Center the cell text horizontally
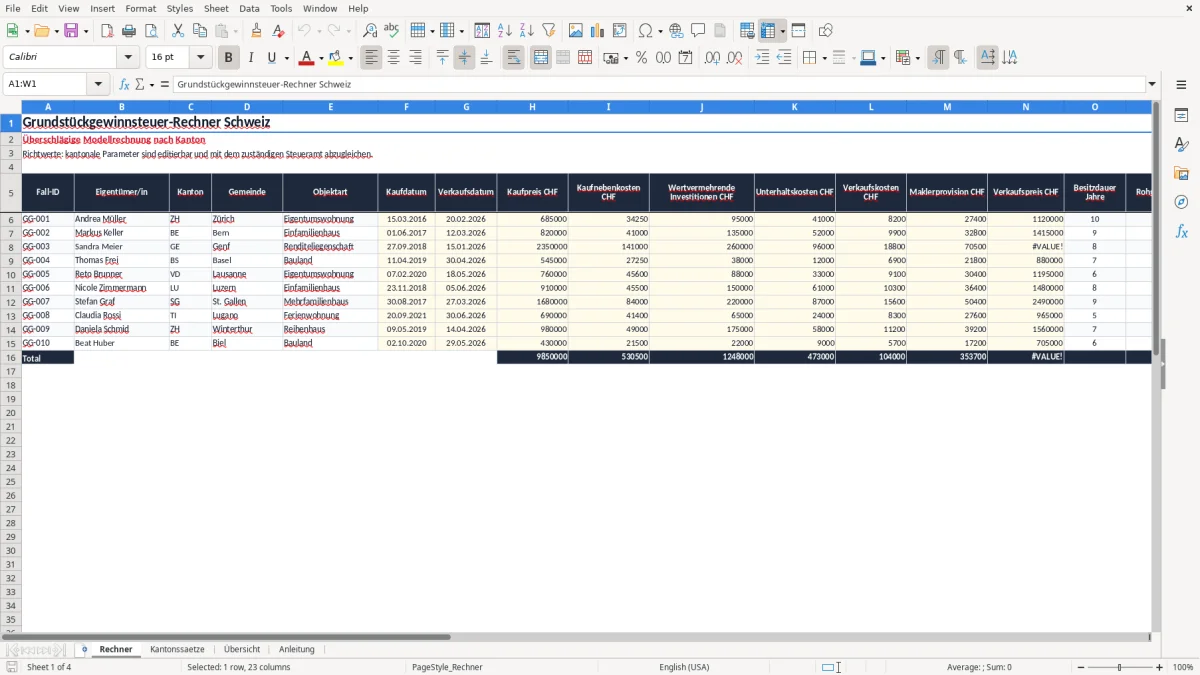1200x675 pixels. [x=394, y=58]
